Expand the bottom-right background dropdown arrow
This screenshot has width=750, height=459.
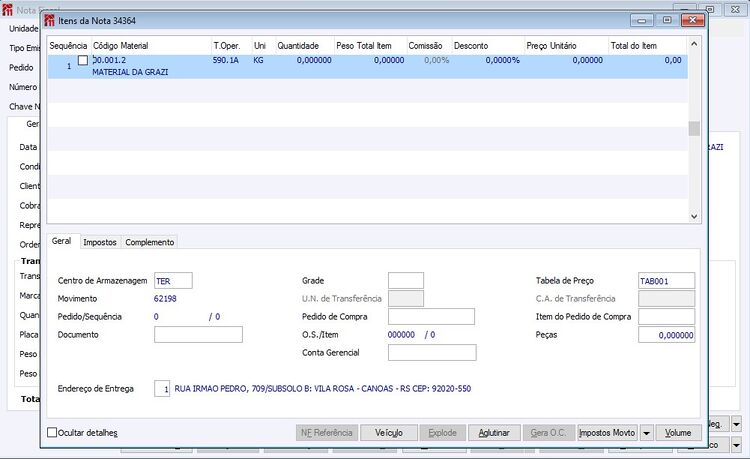[737, 445]
